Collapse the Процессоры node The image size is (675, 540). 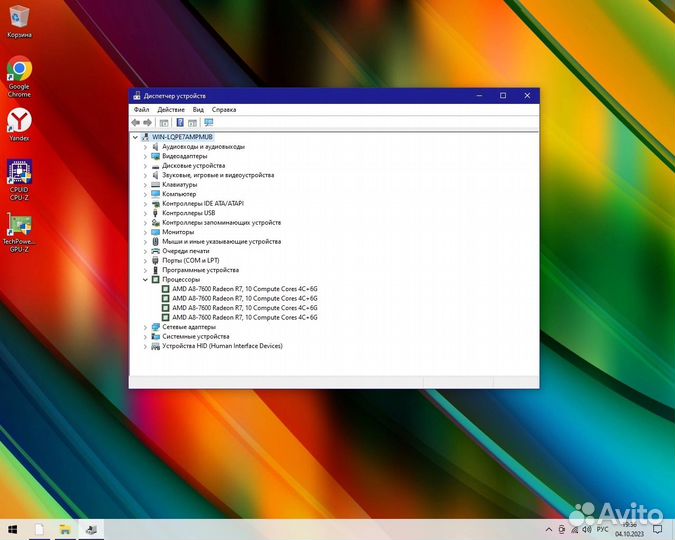click(x=145, y=279)
